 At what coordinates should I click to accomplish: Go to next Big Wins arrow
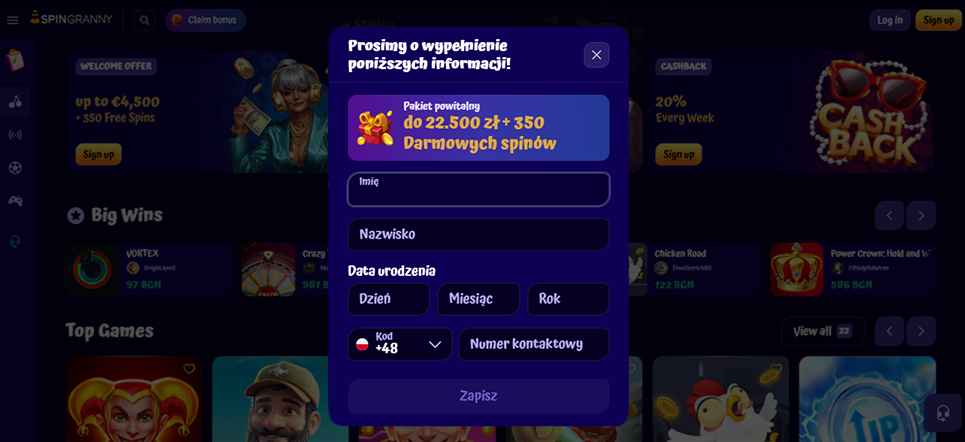coord(921,215)
